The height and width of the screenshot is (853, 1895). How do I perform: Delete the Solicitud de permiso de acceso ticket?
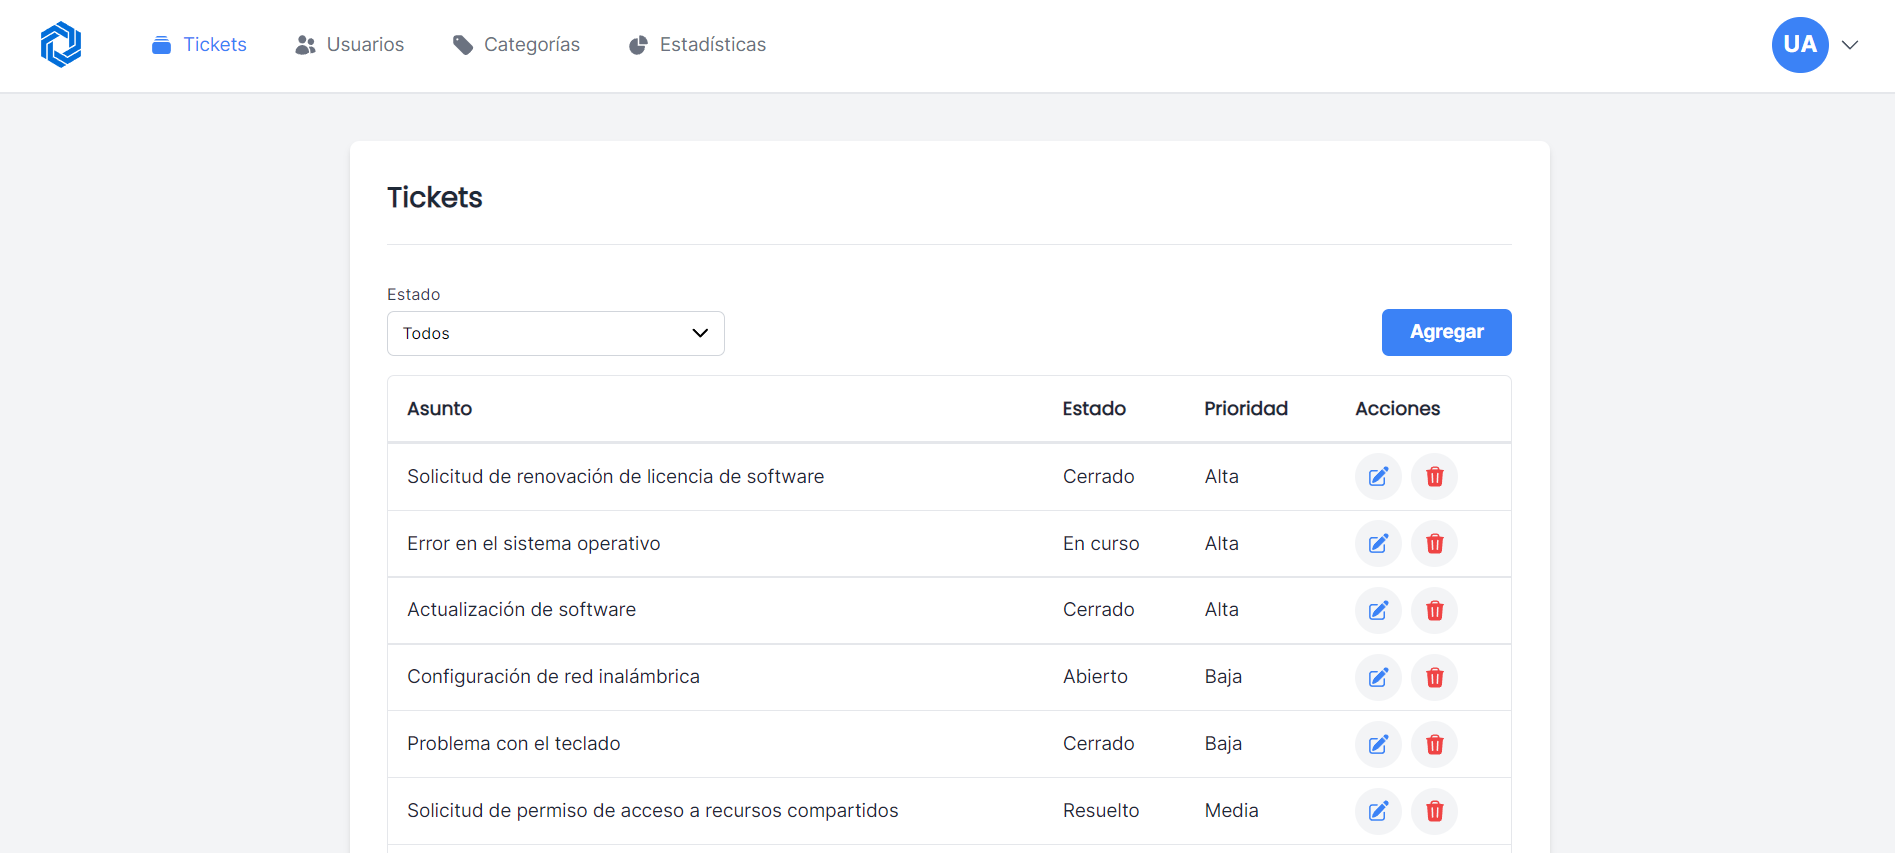pos(1434,811)
